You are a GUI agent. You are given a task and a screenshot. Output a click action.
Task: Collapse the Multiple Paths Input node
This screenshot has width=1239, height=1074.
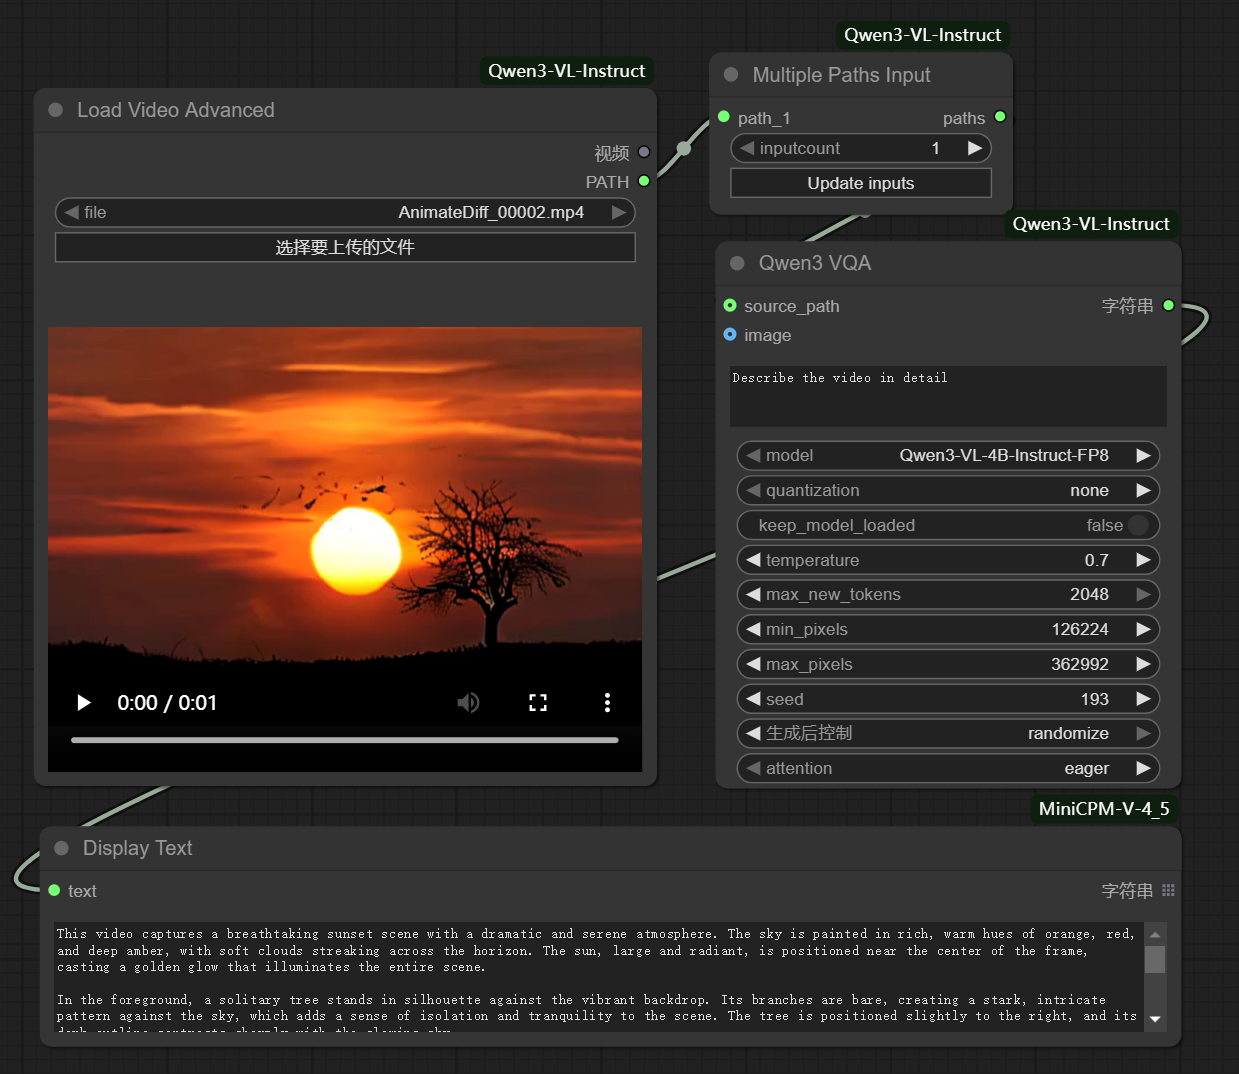(x=730, y=75)
